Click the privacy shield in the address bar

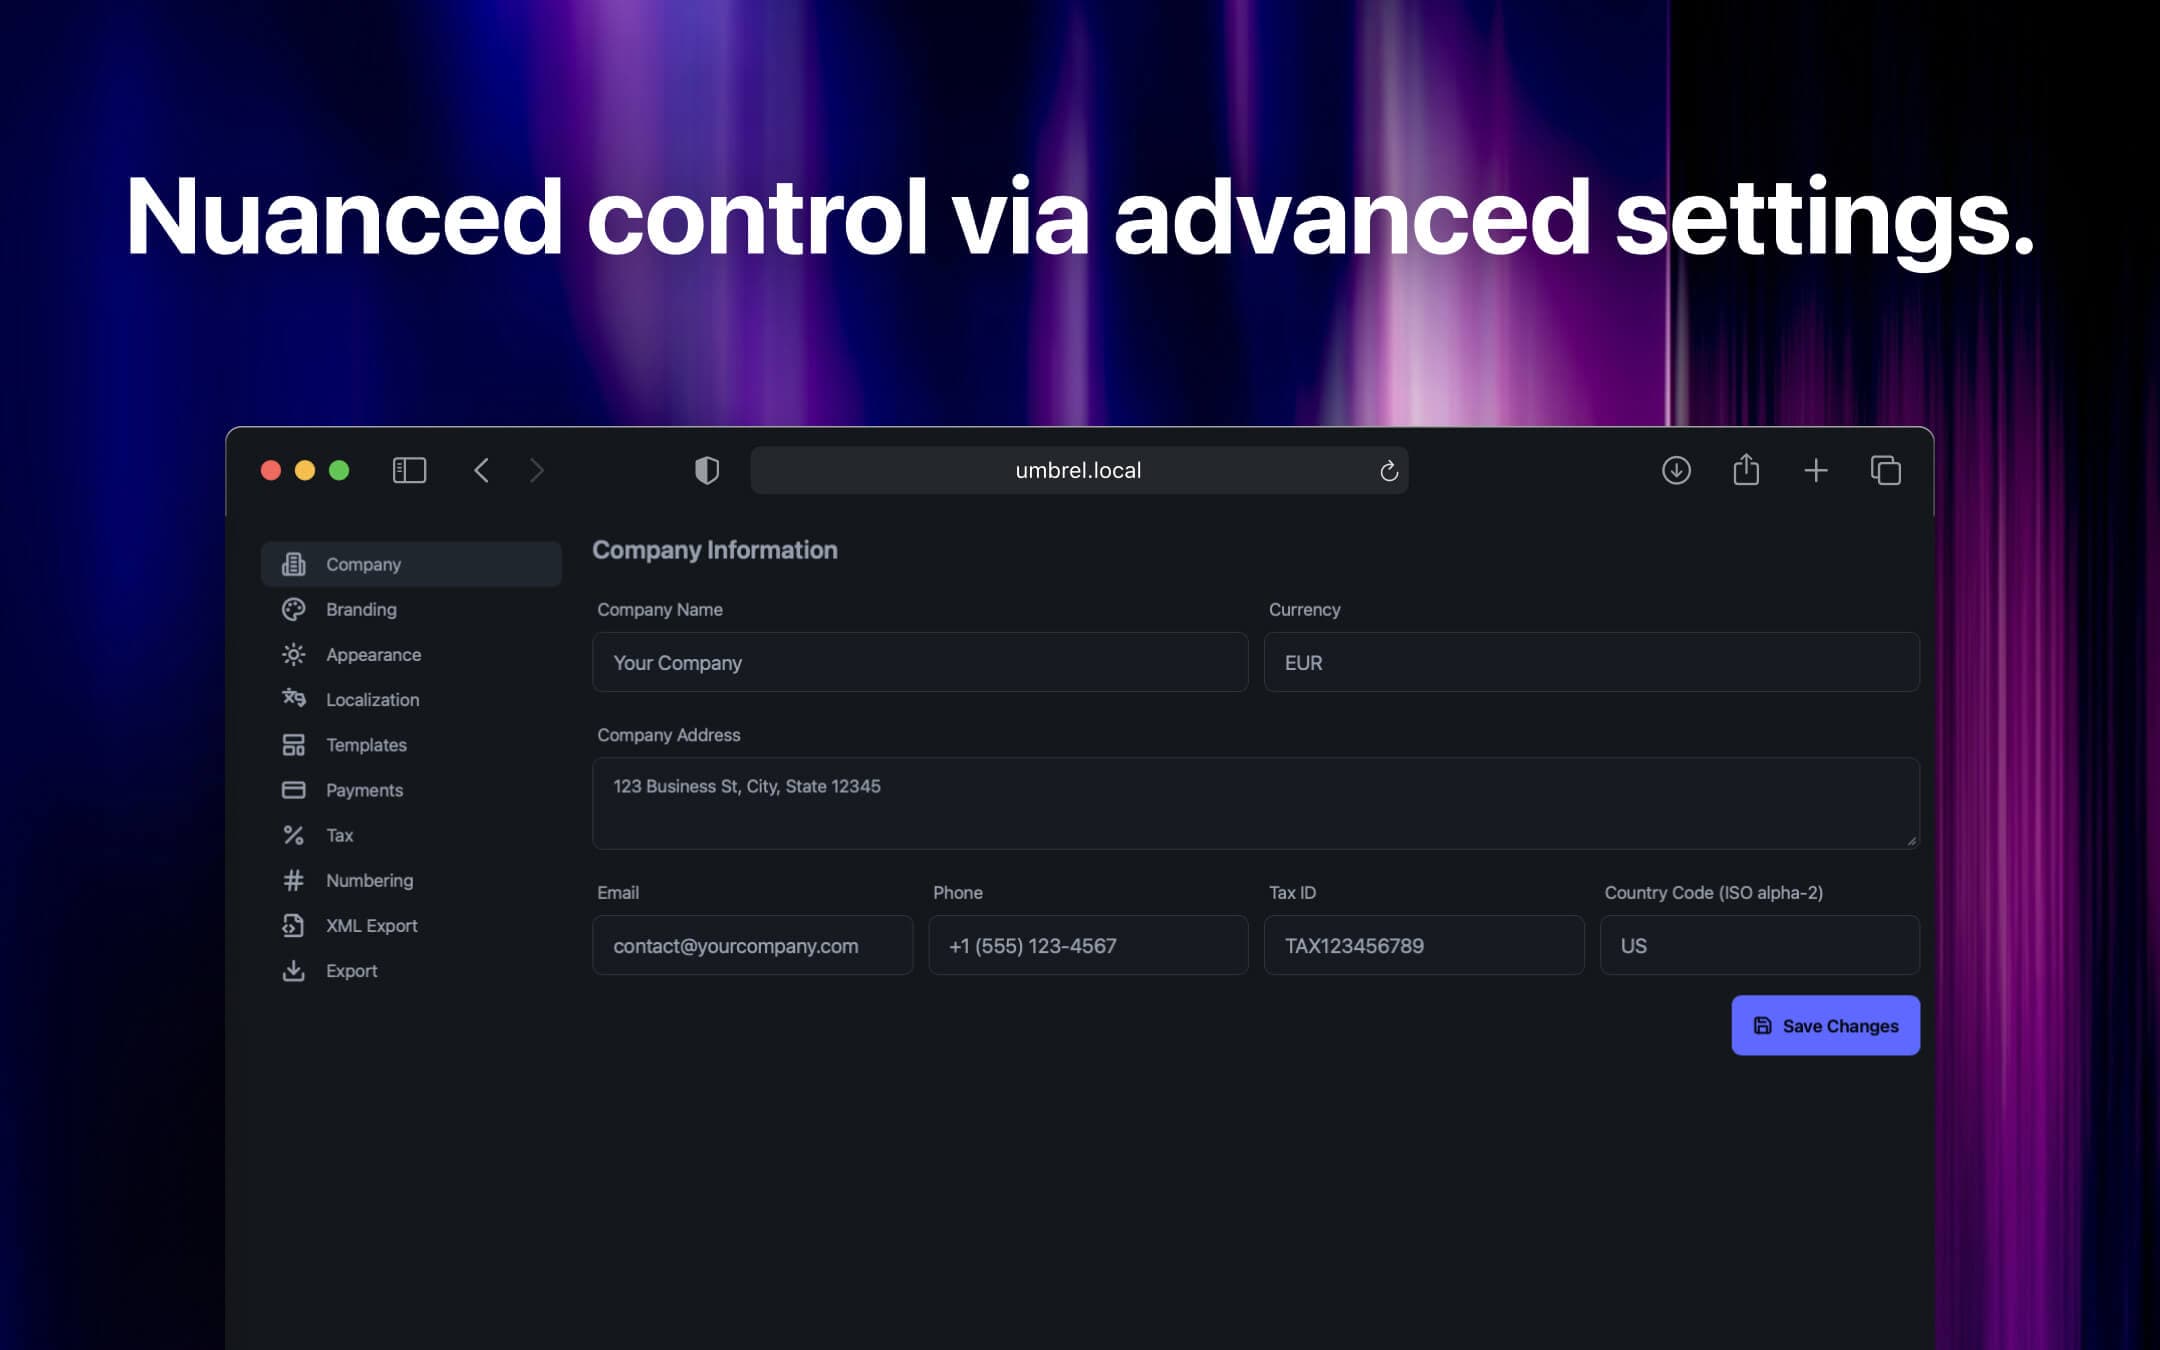pyautogui.click(x=706, y=470)
